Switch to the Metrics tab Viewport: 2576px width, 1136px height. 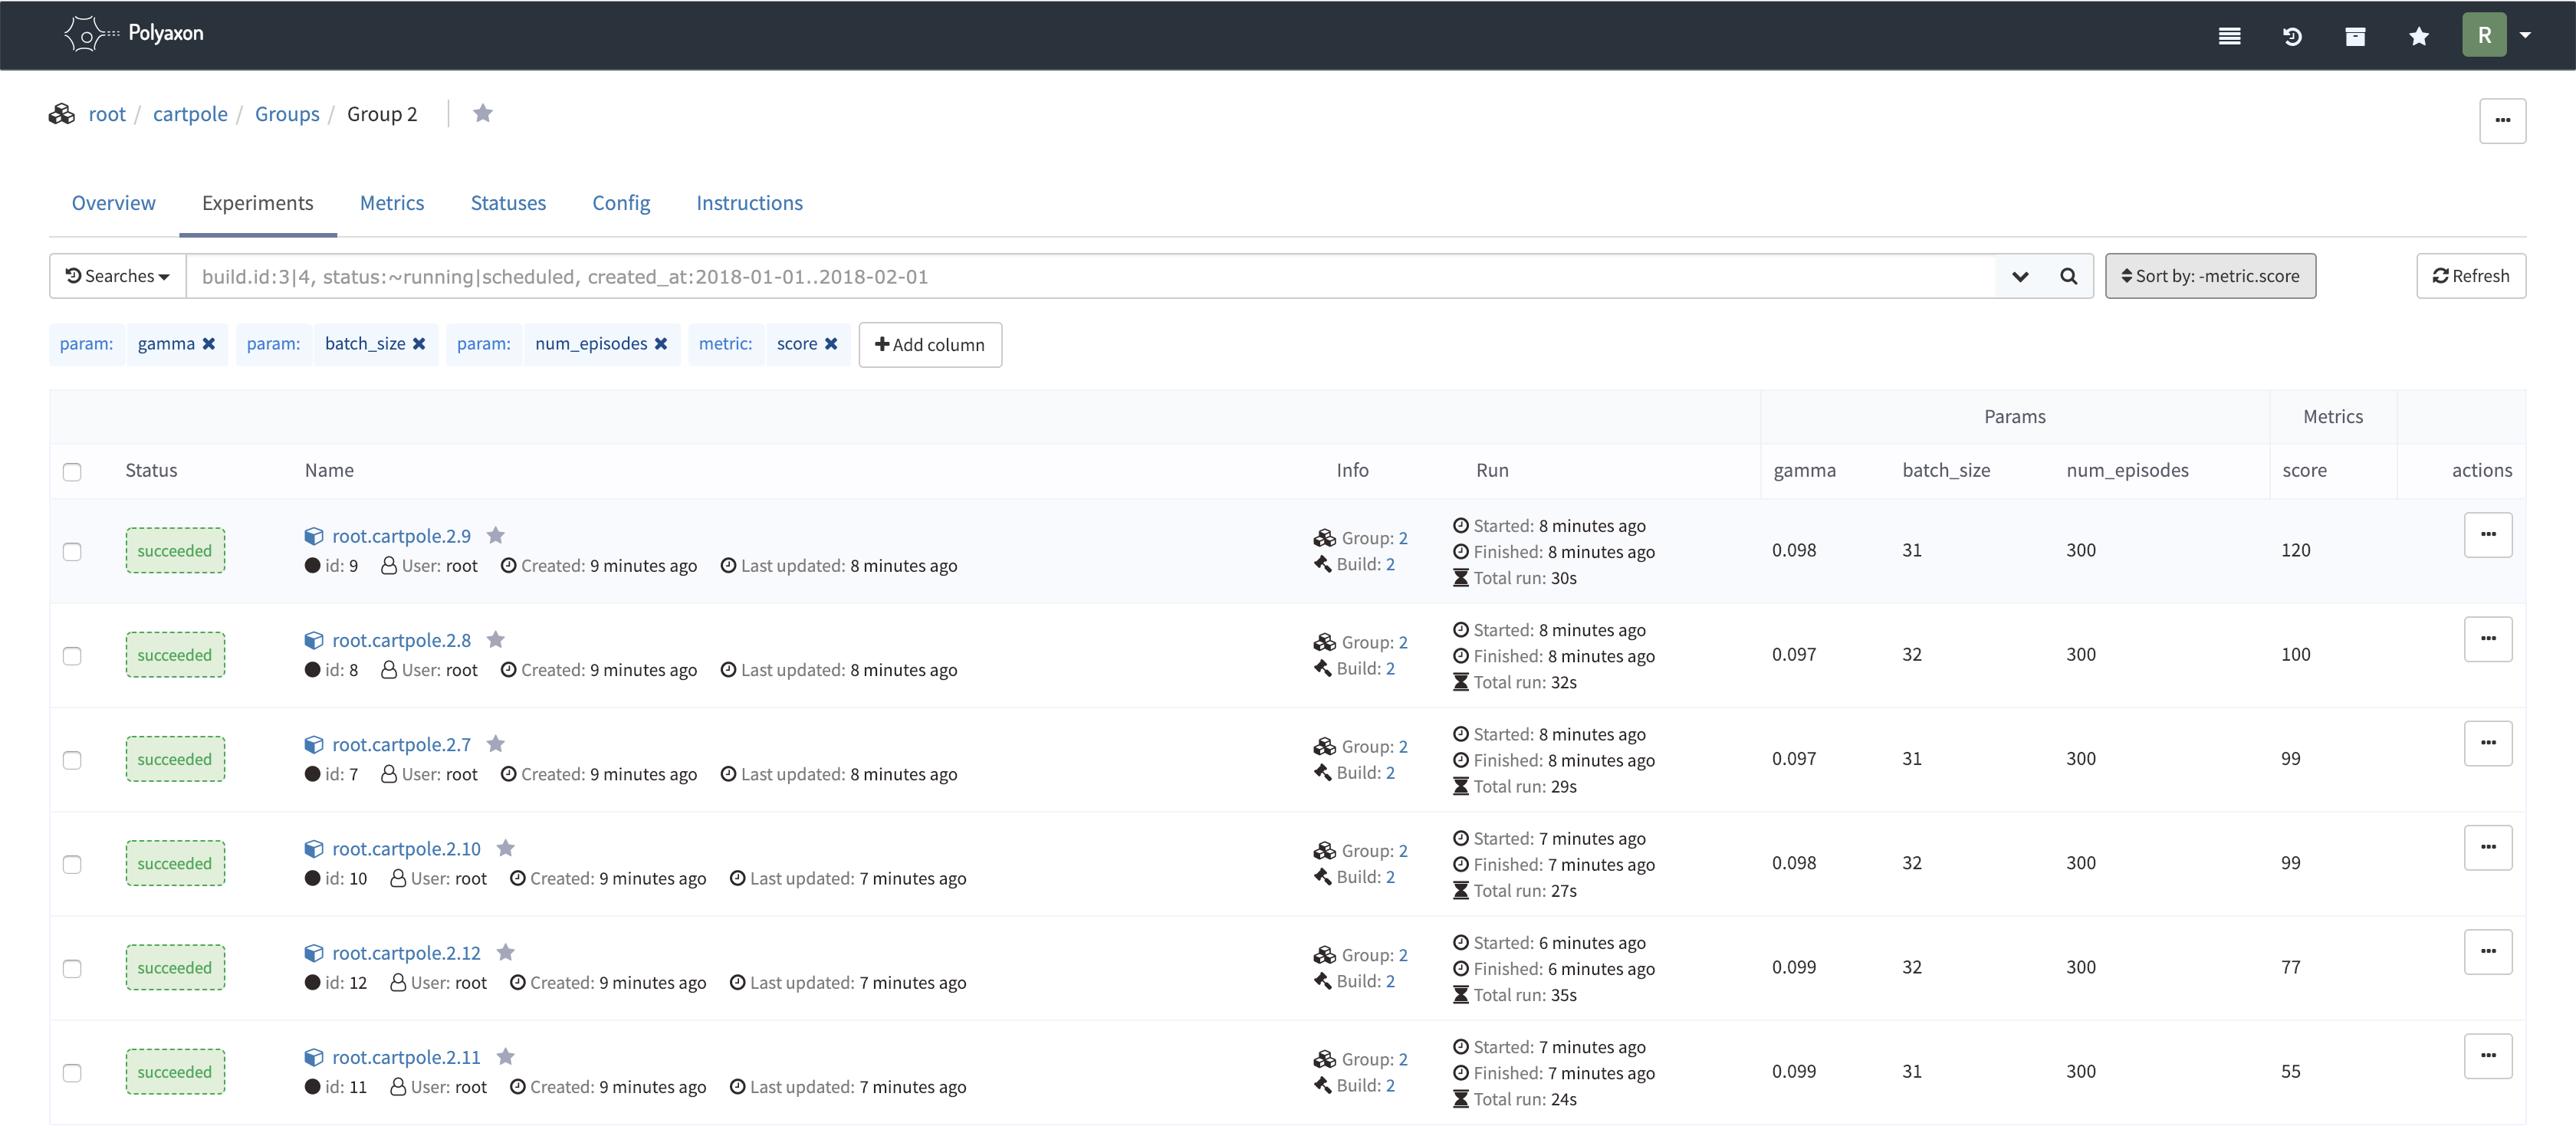[x=392, y=203]
